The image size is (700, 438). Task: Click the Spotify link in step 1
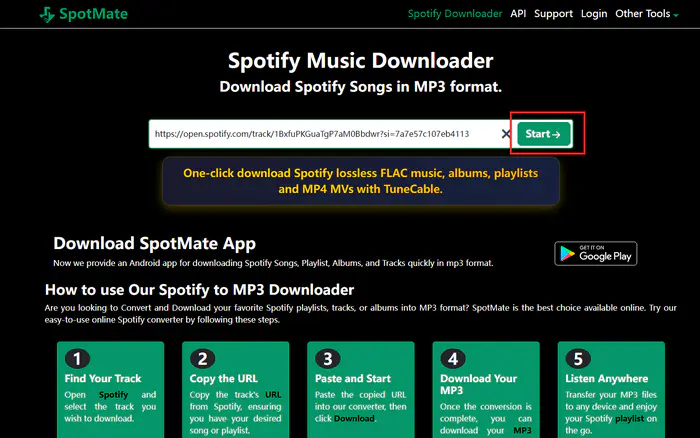coord(113,395)
